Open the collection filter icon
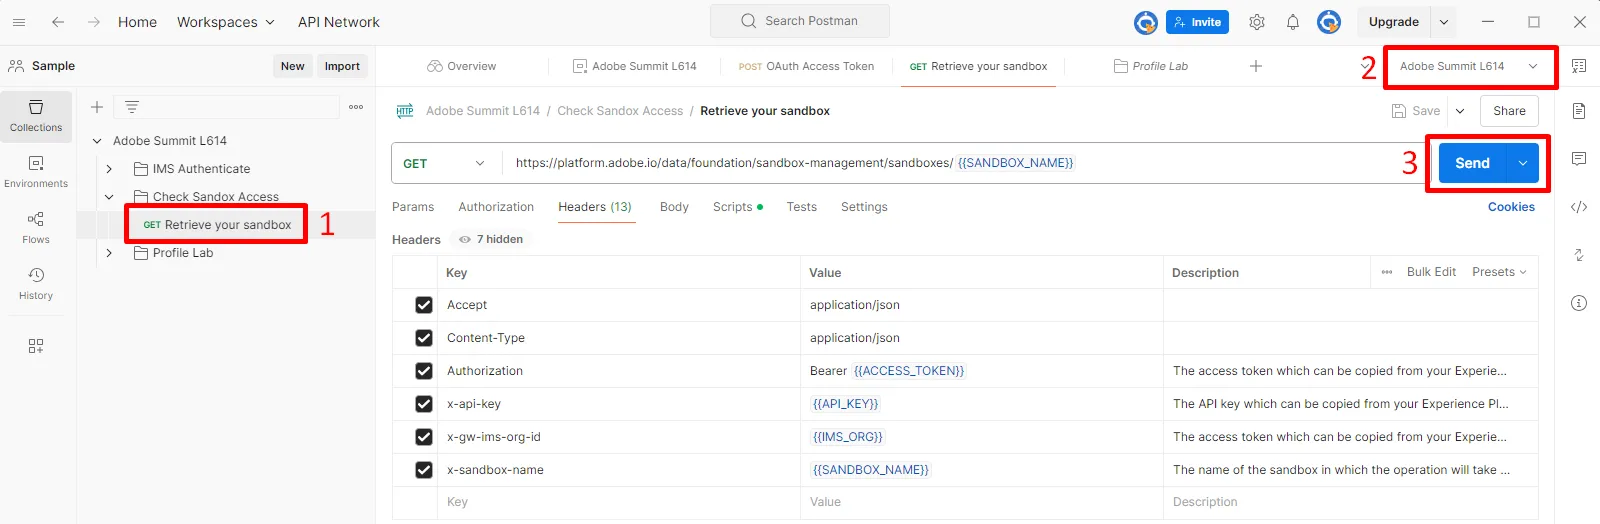Viewport: 1600px width, 524px height. point(132,107)
